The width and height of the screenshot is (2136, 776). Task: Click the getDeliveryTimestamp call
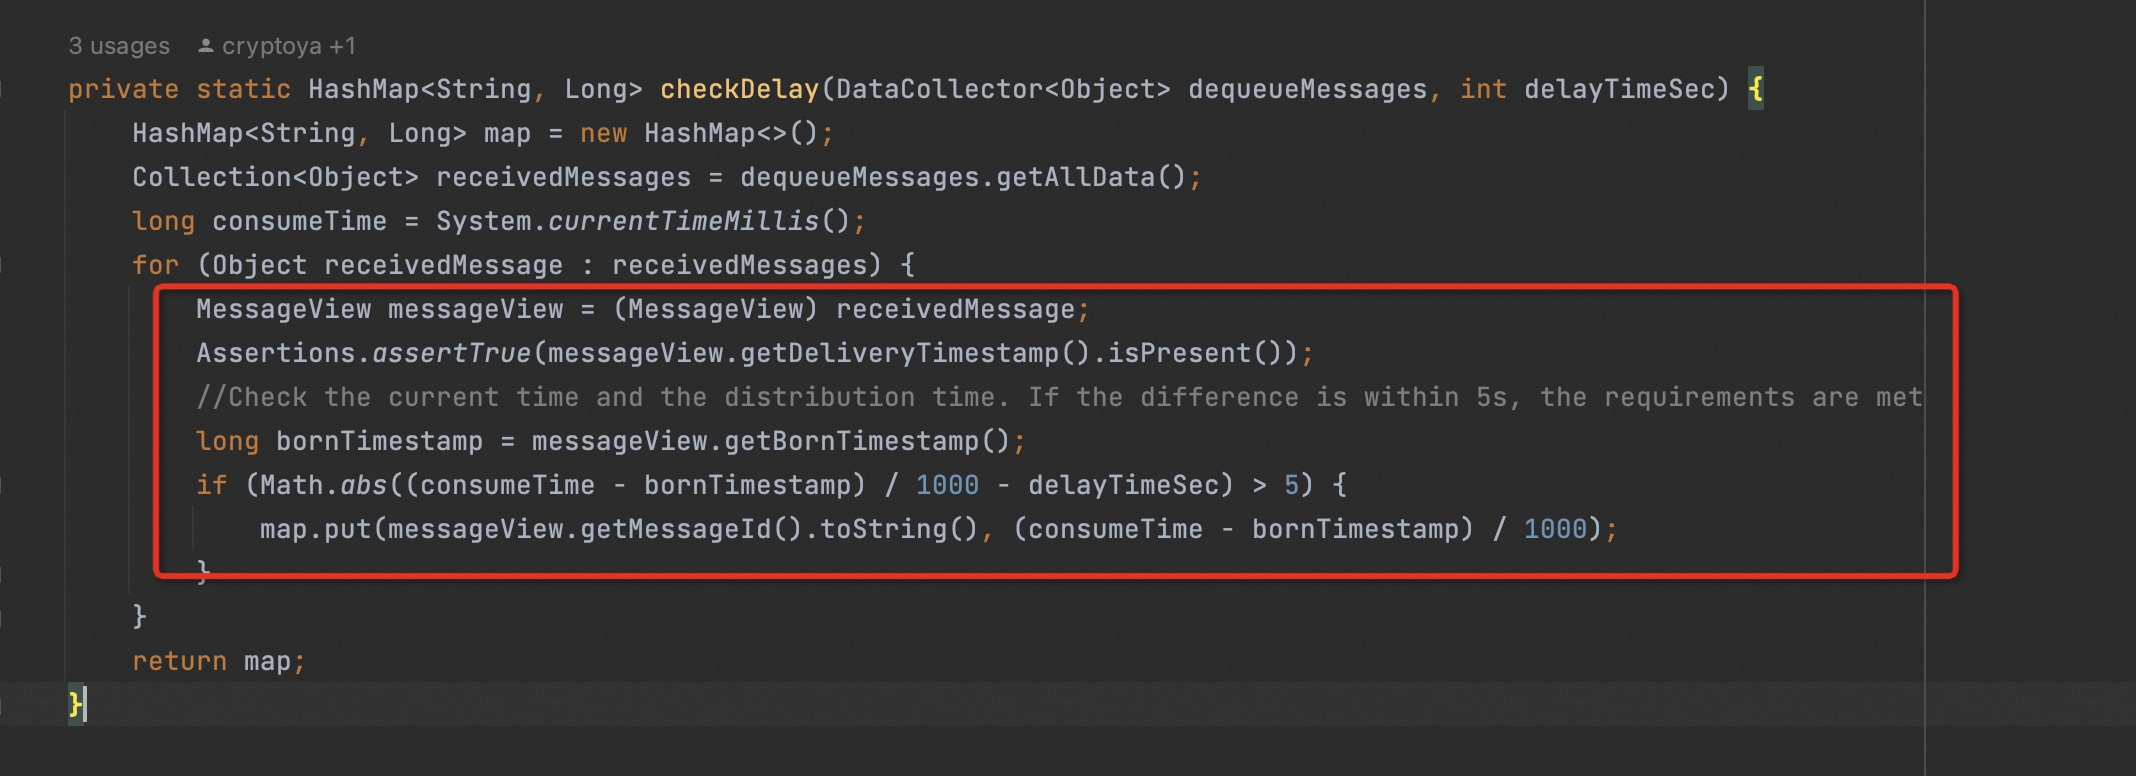899,353
